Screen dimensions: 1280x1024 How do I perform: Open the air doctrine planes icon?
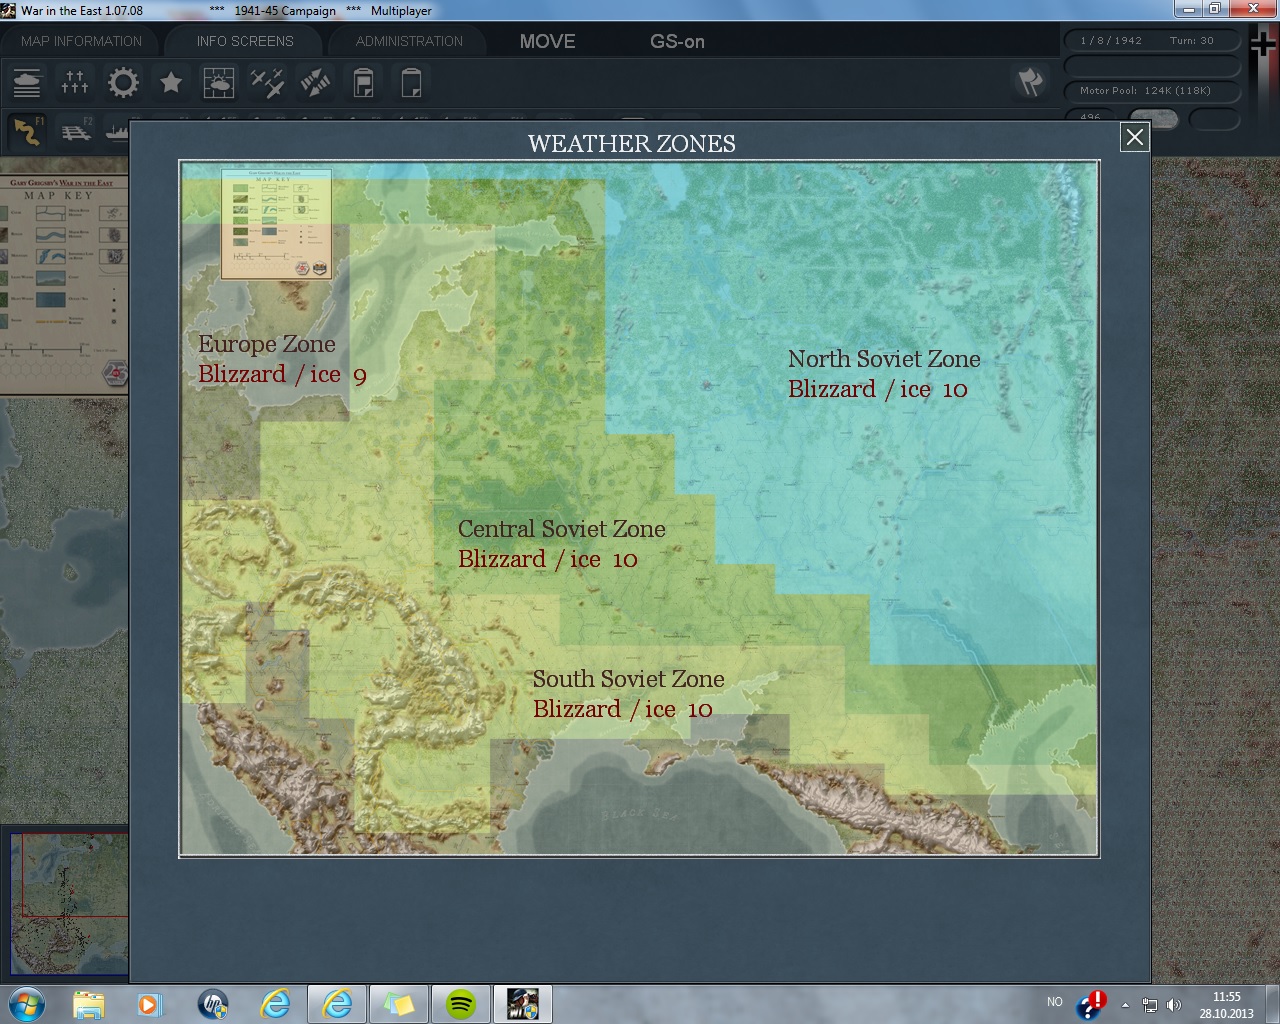click(267, 83)
